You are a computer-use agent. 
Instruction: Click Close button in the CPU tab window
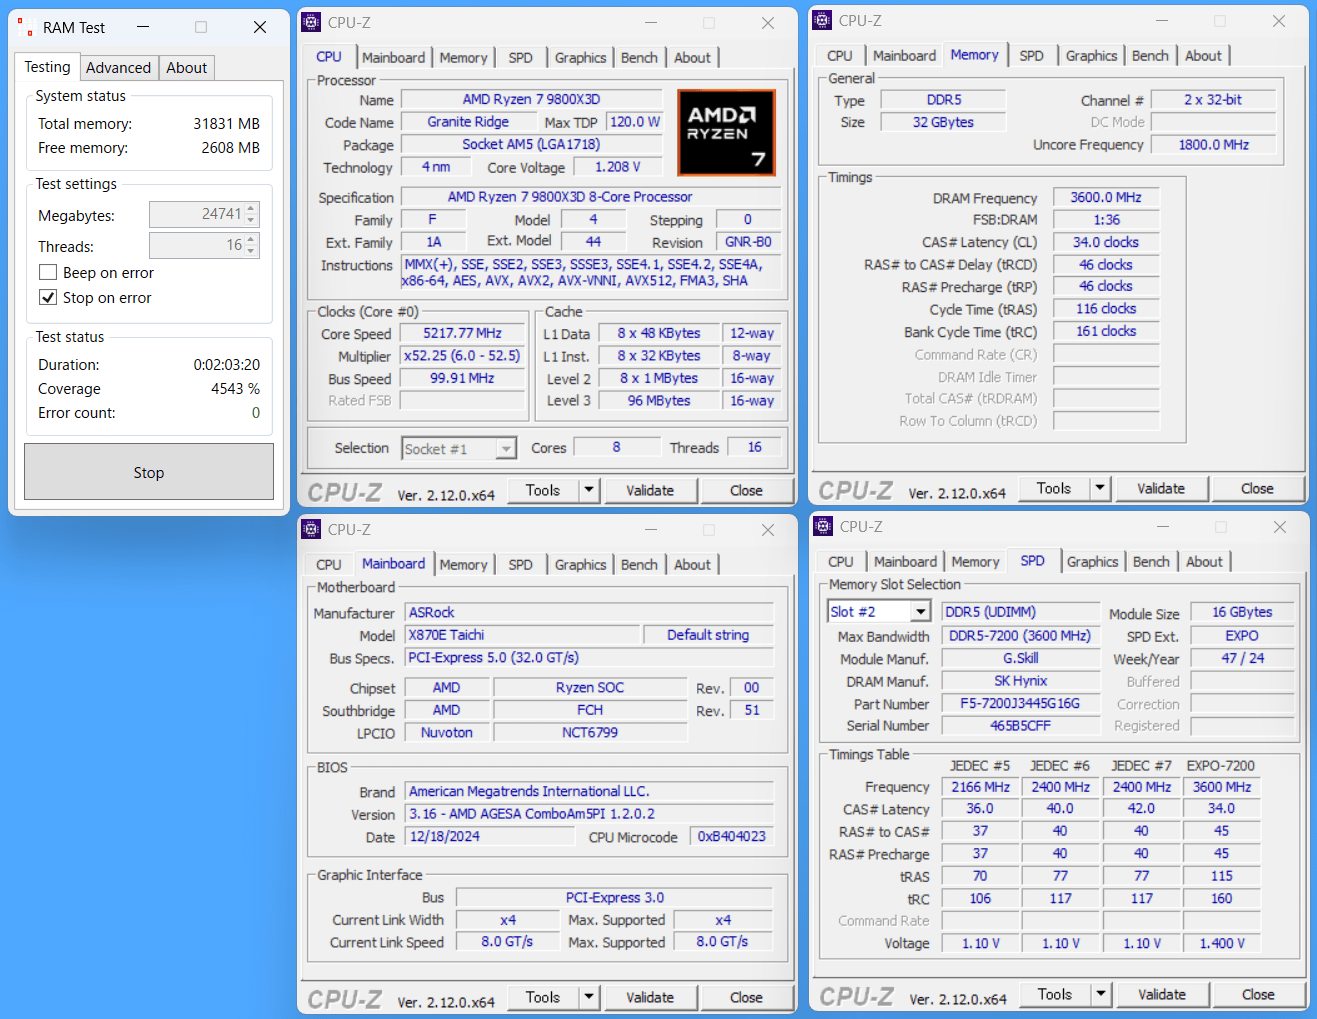tap(746, 490)
